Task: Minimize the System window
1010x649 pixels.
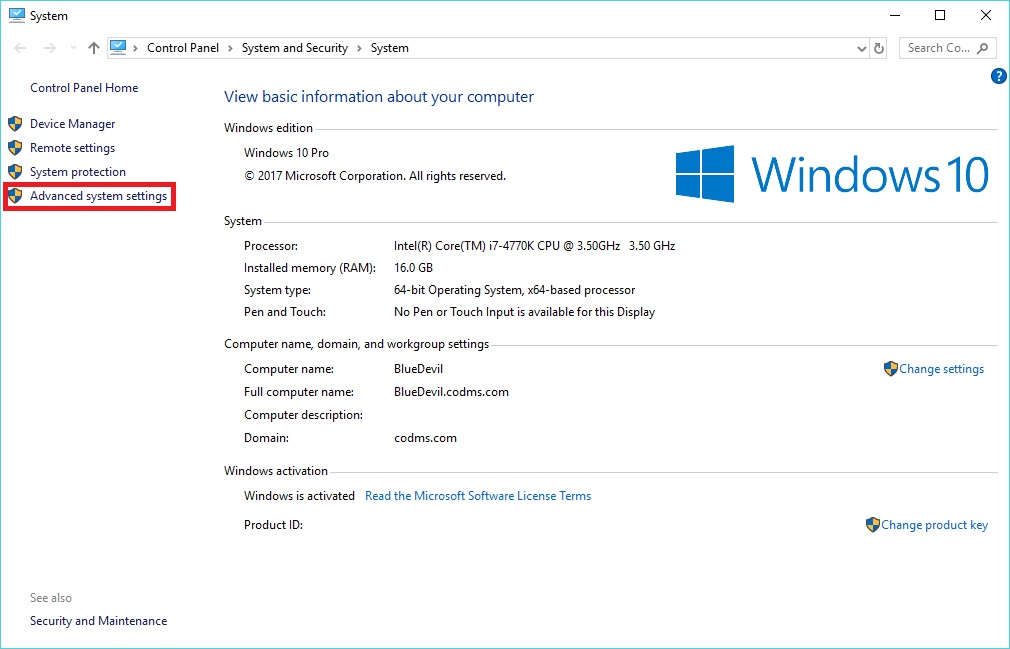Action: point(894,15)
